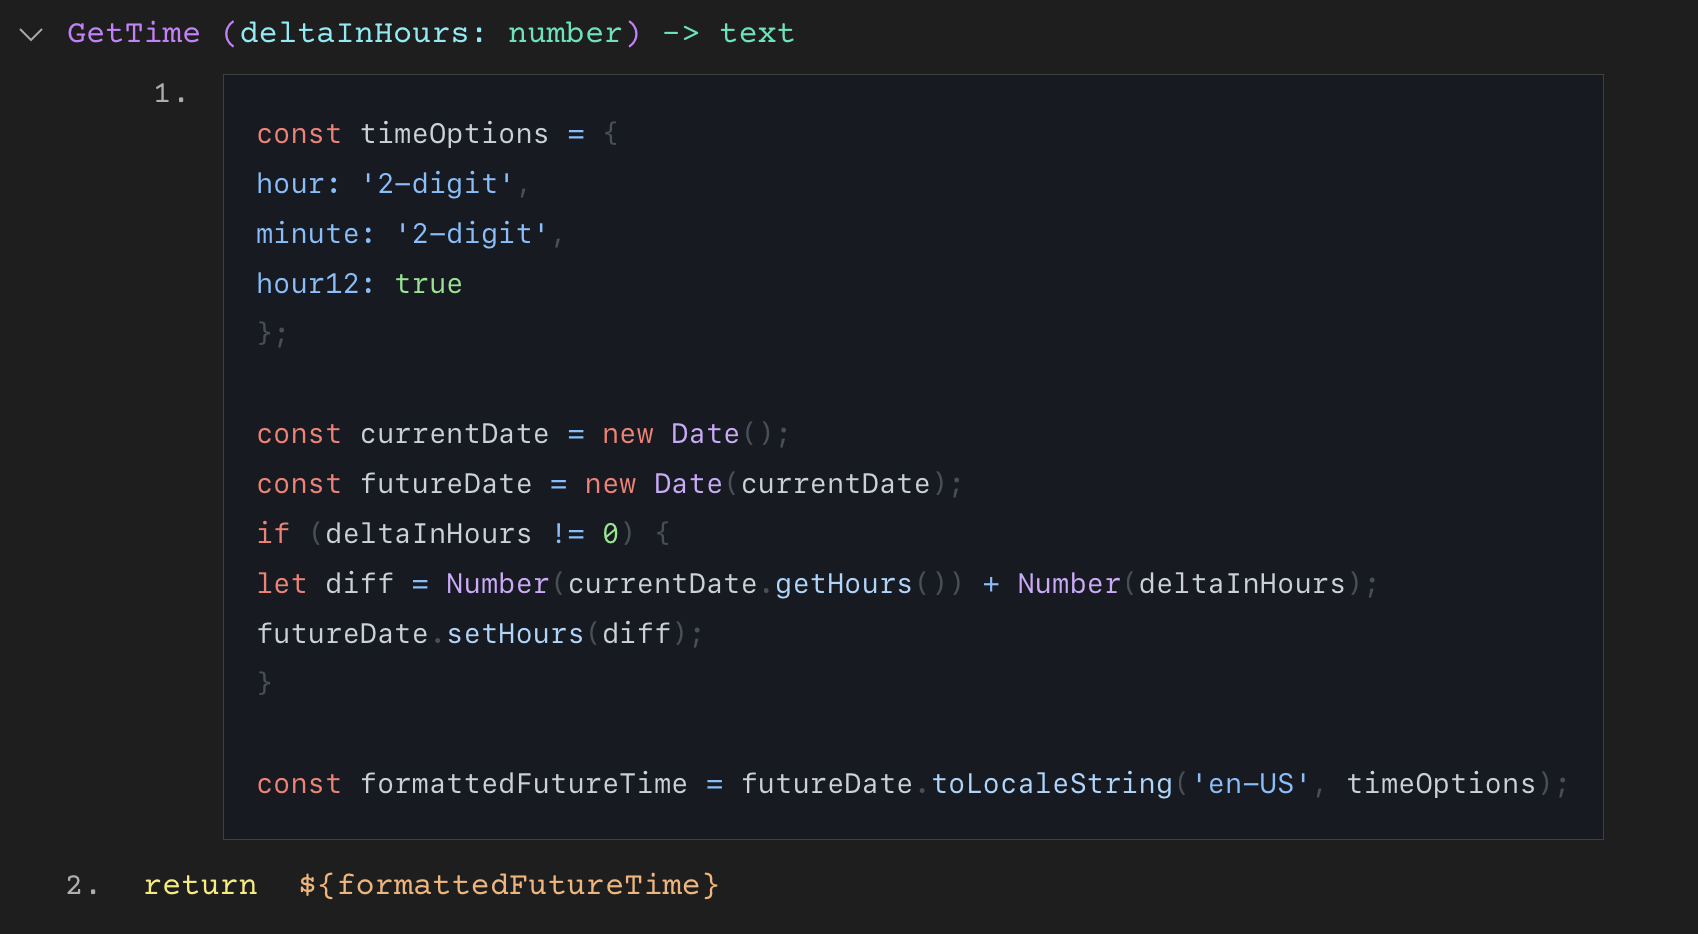
Task: Click the GetTime function name
Action: point(133,33)
